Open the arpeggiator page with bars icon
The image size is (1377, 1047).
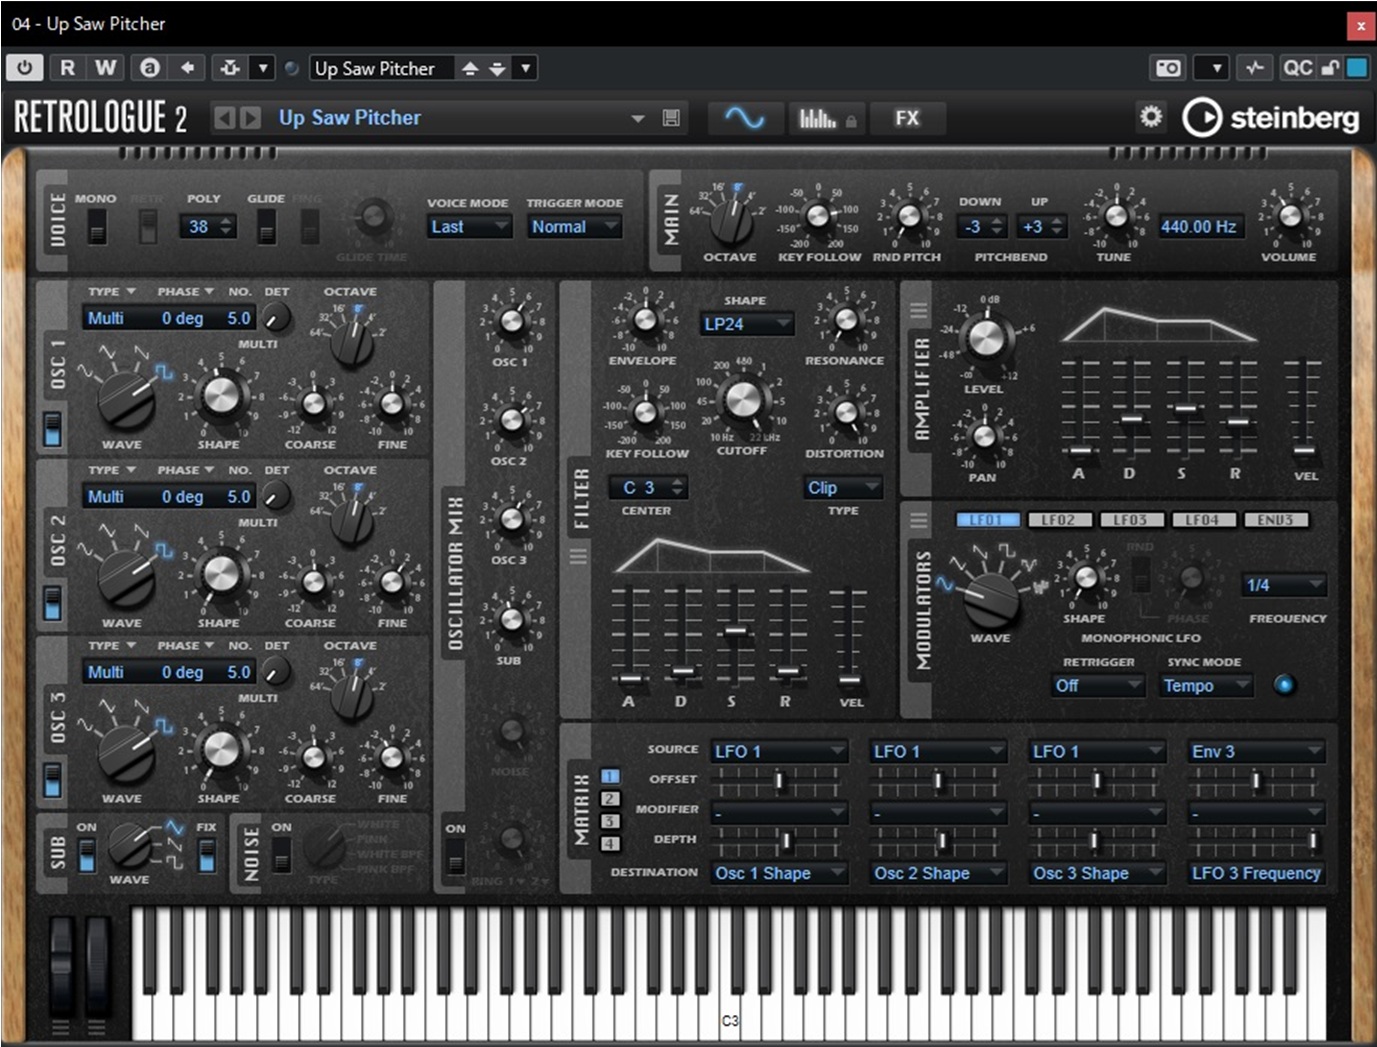818,119
